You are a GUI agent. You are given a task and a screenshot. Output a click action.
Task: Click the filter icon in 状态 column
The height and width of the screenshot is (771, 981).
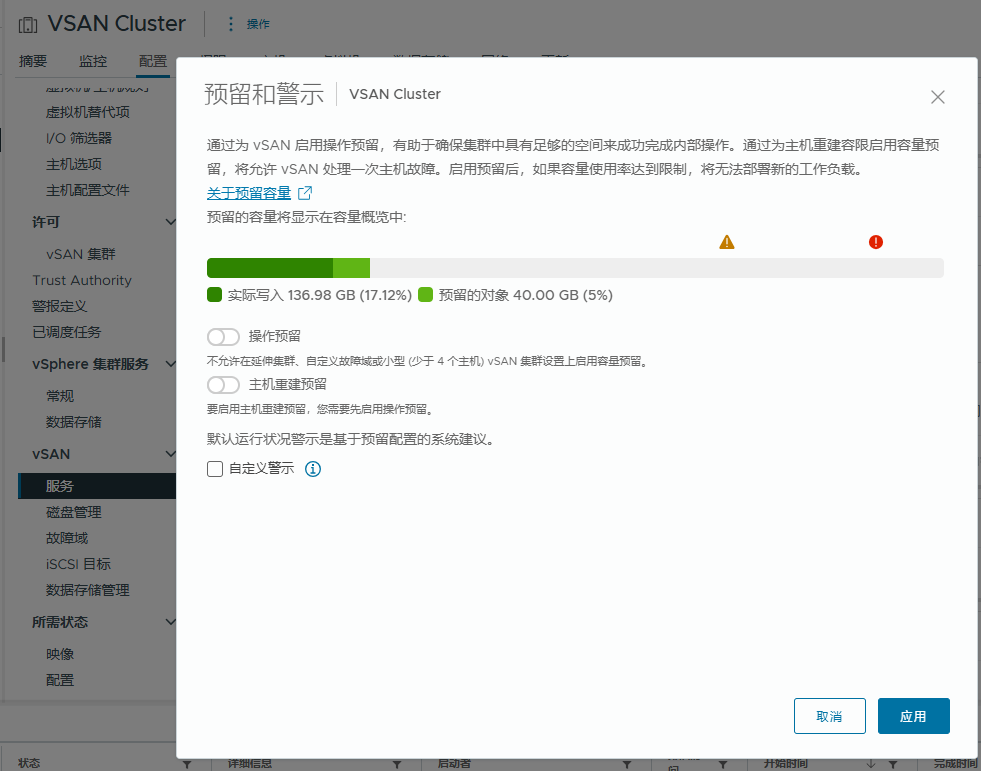(187, 763)
